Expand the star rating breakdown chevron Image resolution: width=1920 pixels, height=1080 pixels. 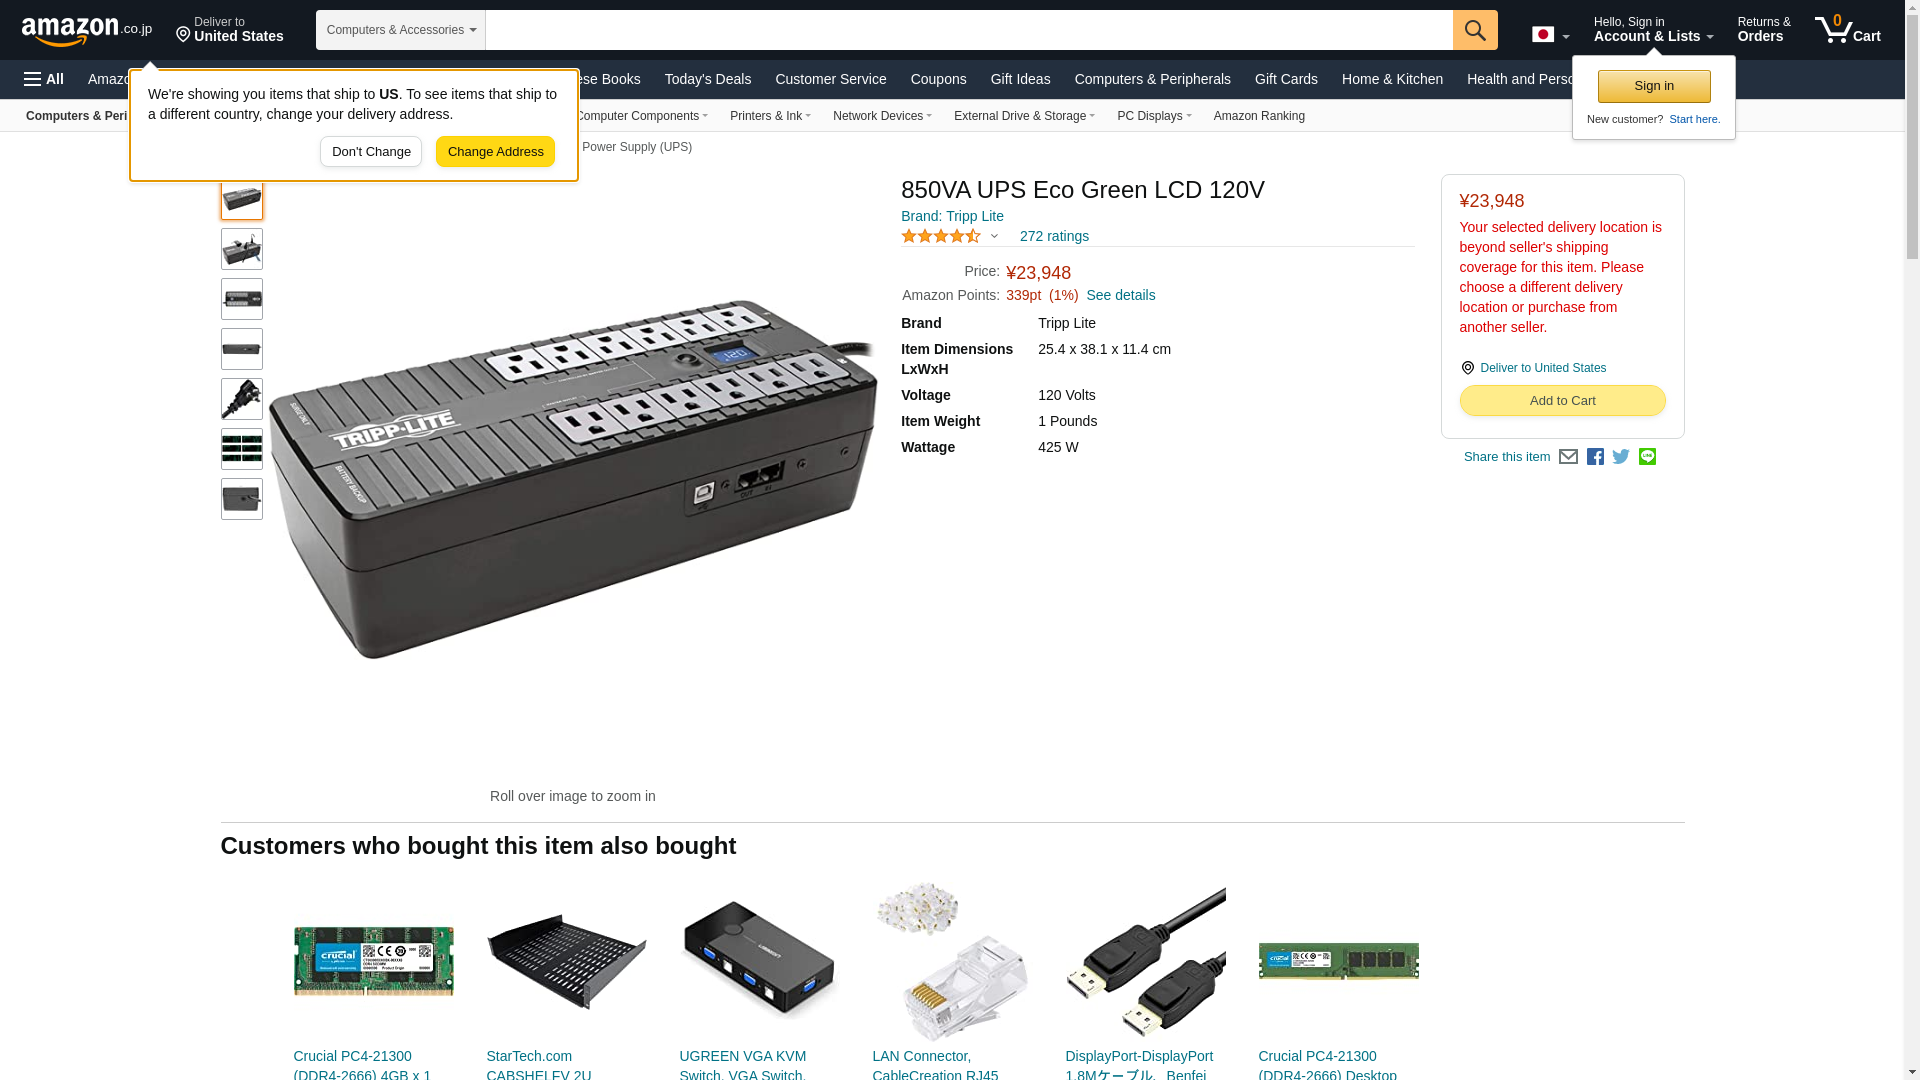[x=994, y=237]
